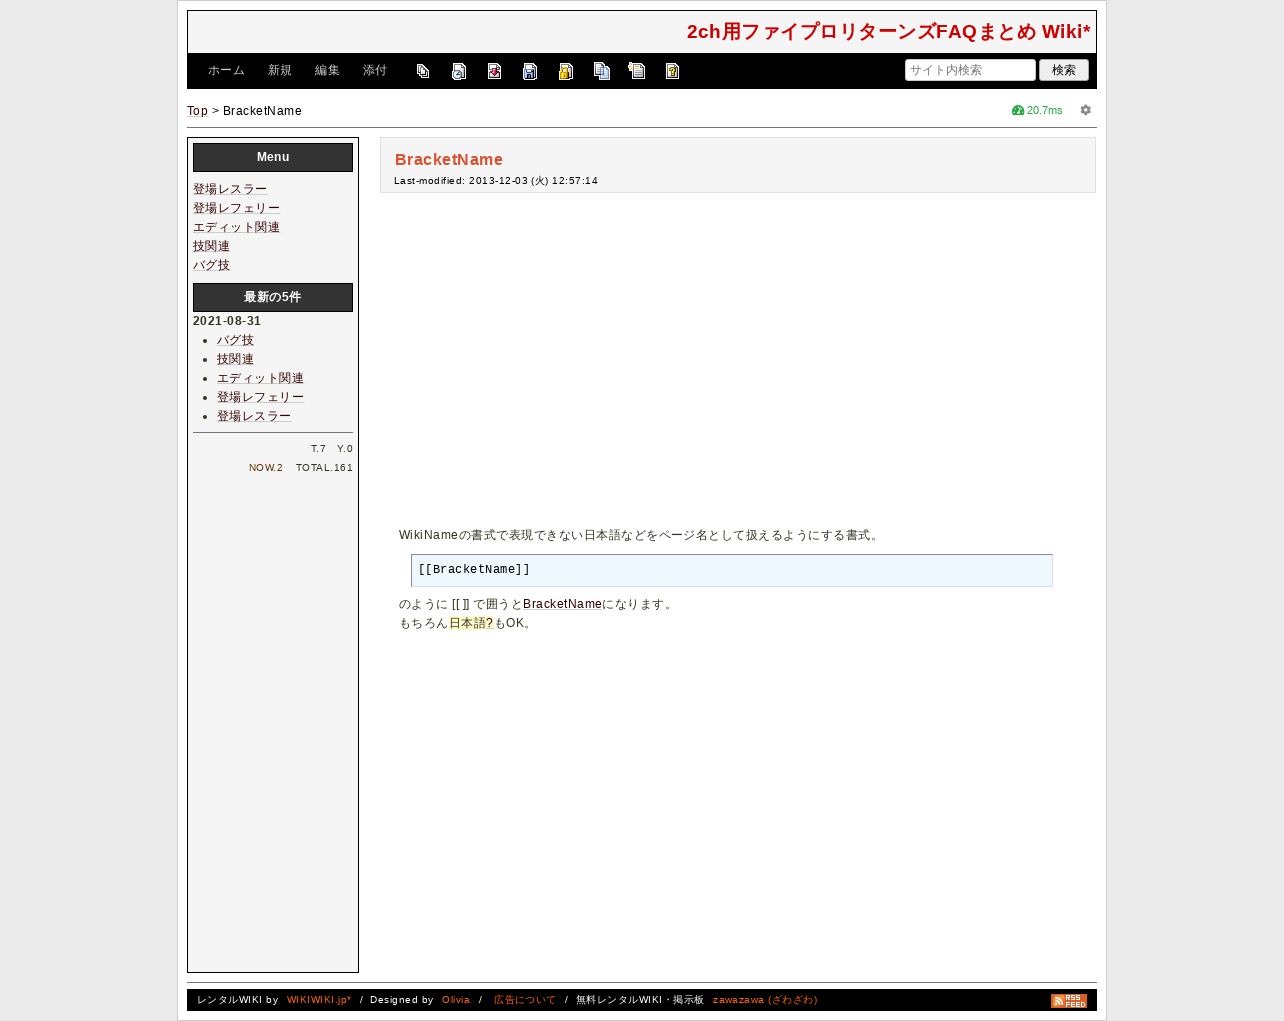Open 登場レフェリー in the 最新の5件 list

pos(260,397)
